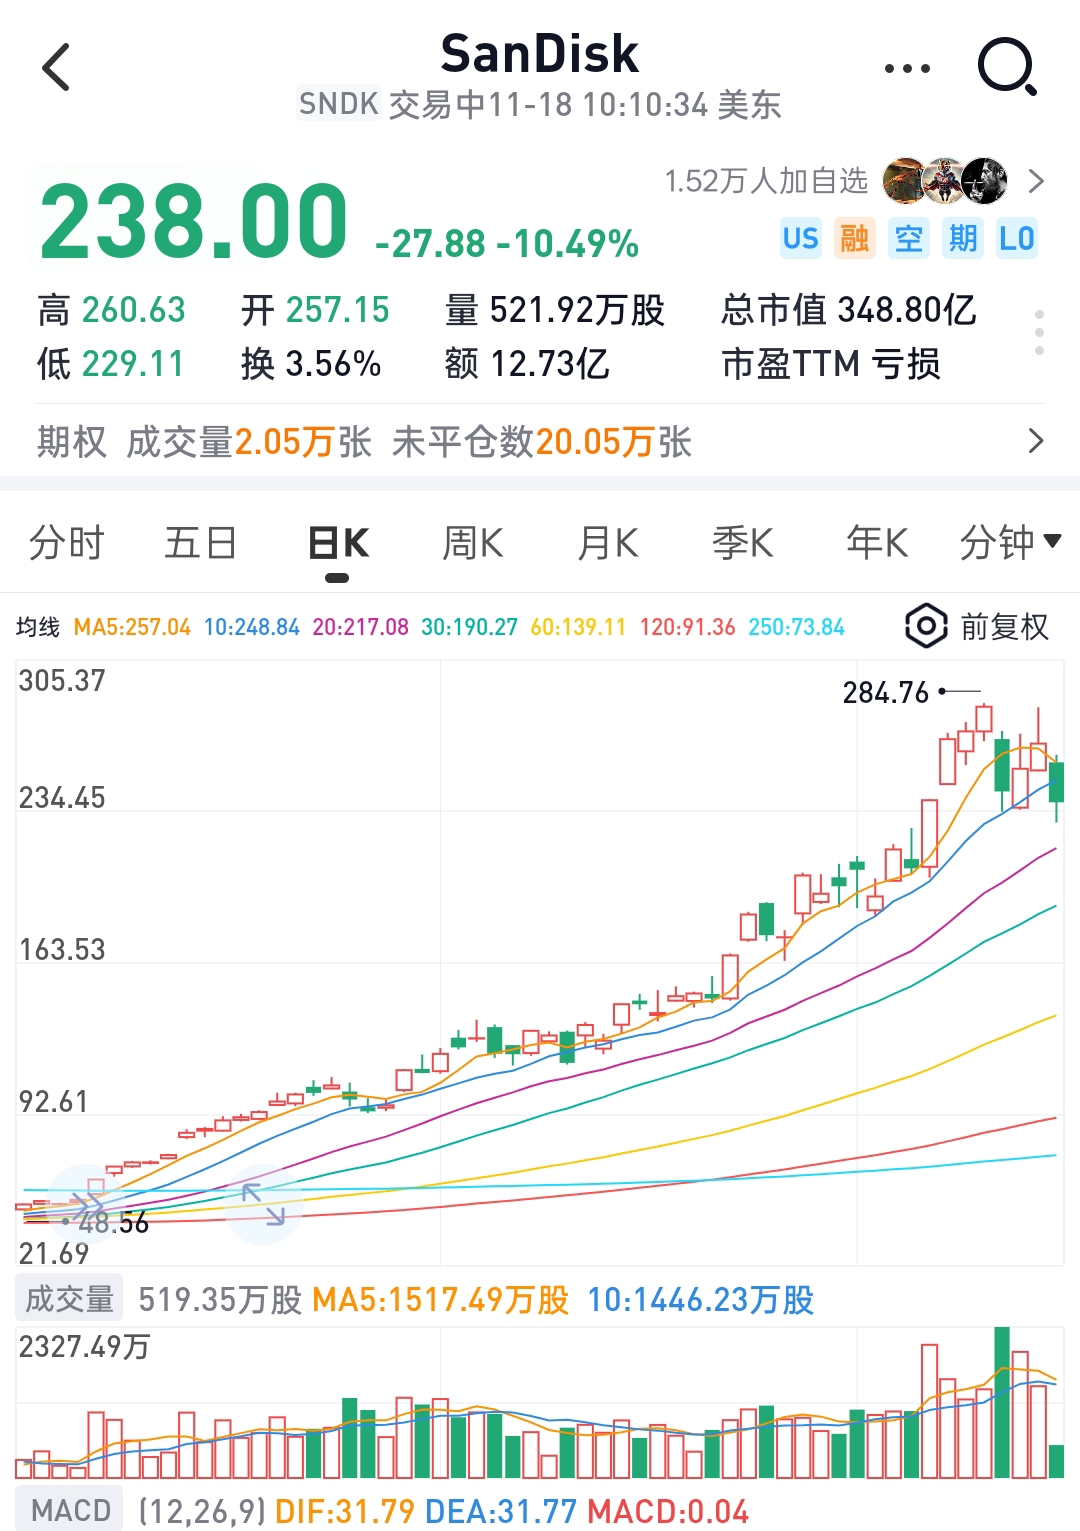Open the three-dot more options menu
This screenshot has height=1531, width=1080.
(907, 68)
